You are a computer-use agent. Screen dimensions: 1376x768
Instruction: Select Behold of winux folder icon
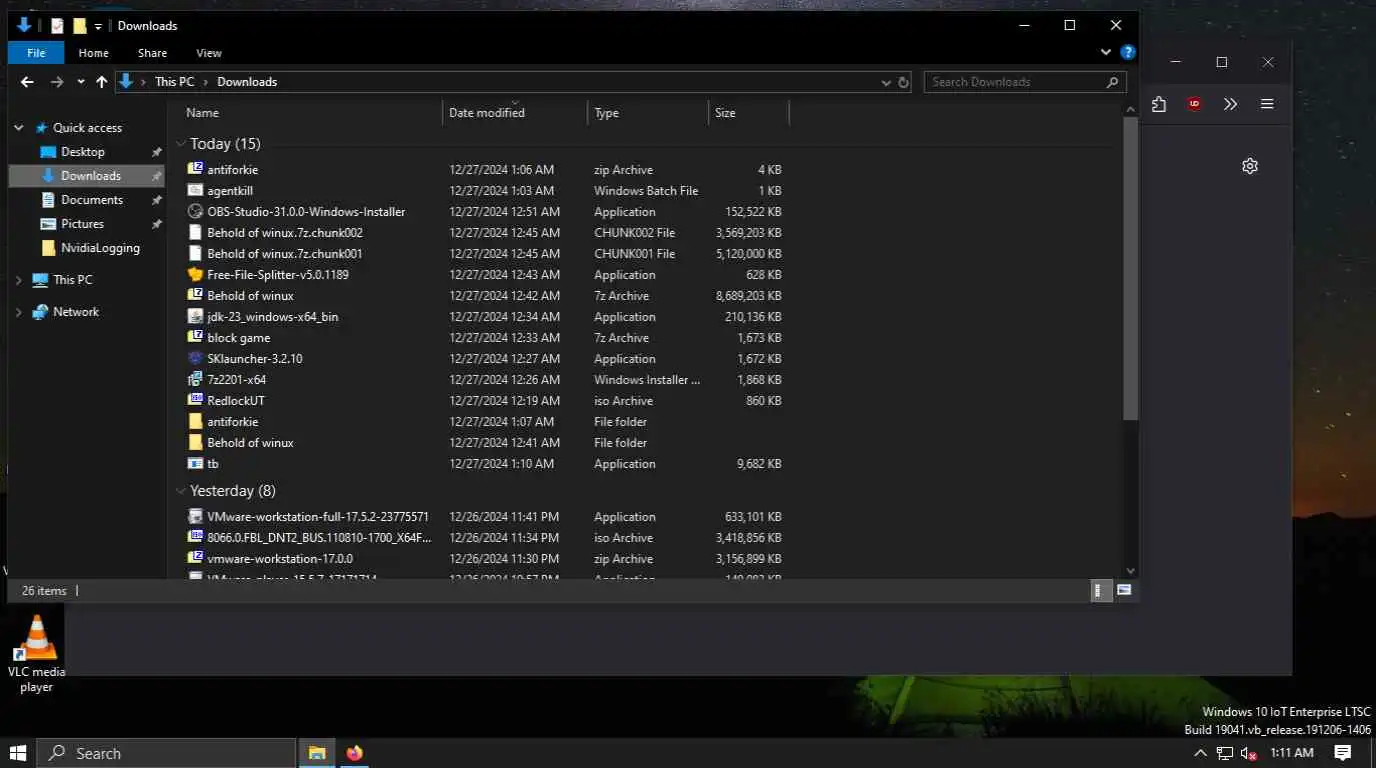(x=196, y=442)
